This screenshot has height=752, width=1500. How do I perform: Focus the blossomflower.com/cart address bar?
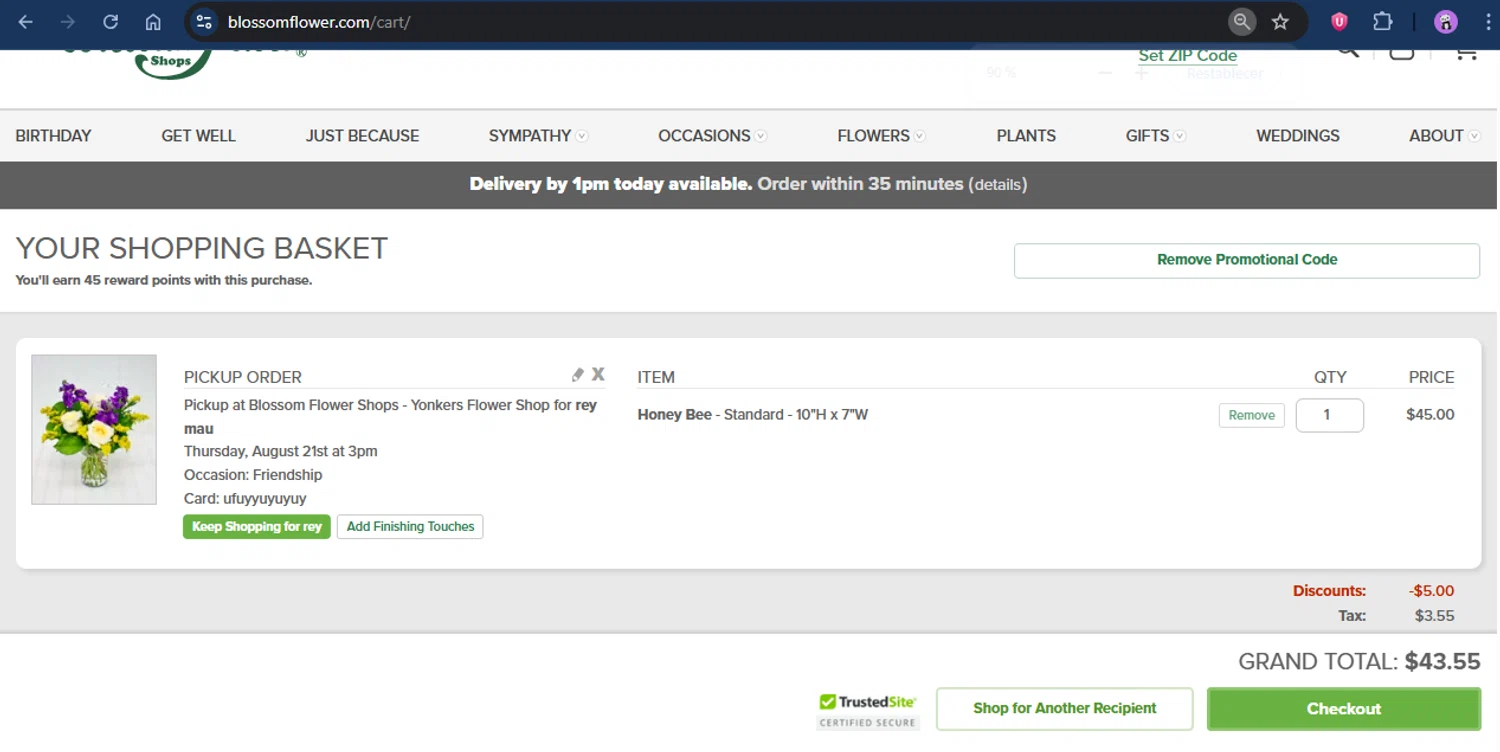pos(700,22)
